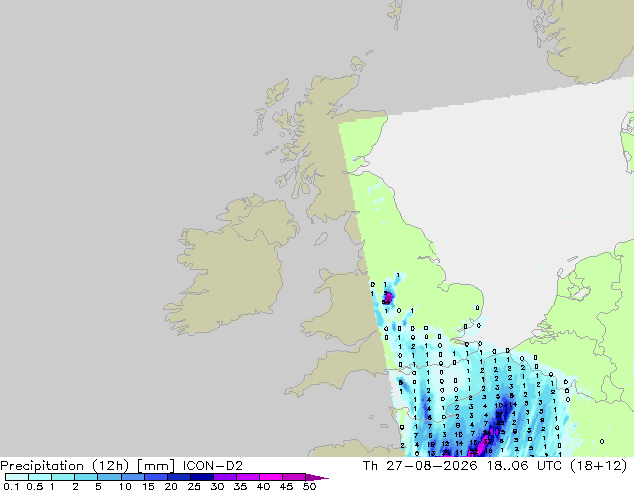Click the 10–15 mm legend swatch
Viewport: 634px width, 490px height.
click(132, 477)
